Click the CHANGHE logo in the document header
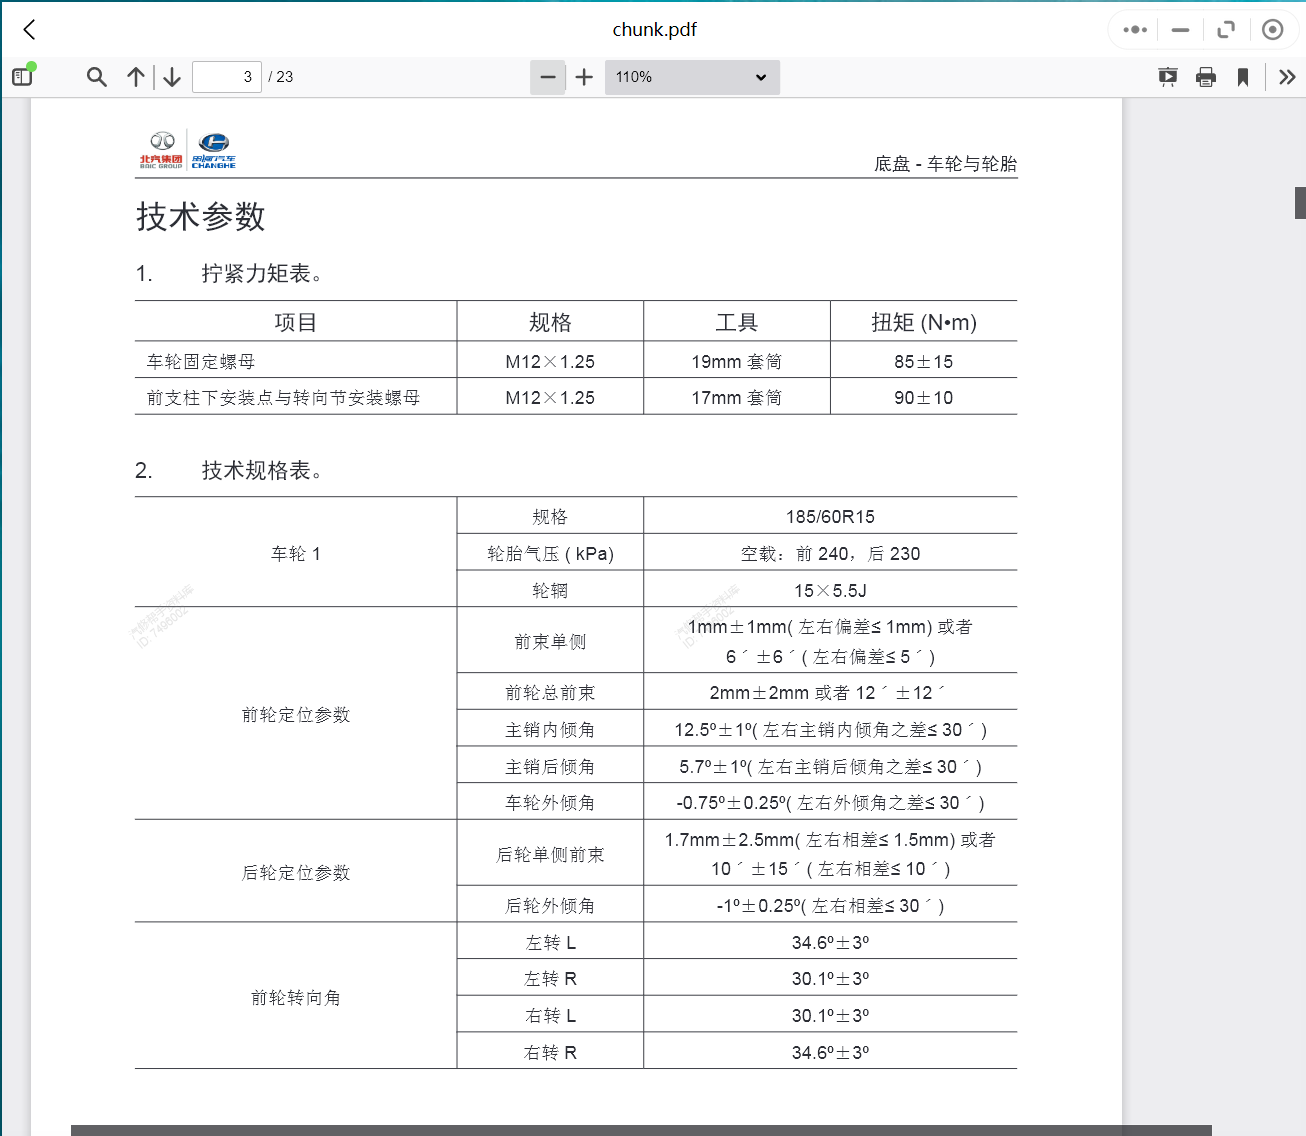 tap(214, 148)
